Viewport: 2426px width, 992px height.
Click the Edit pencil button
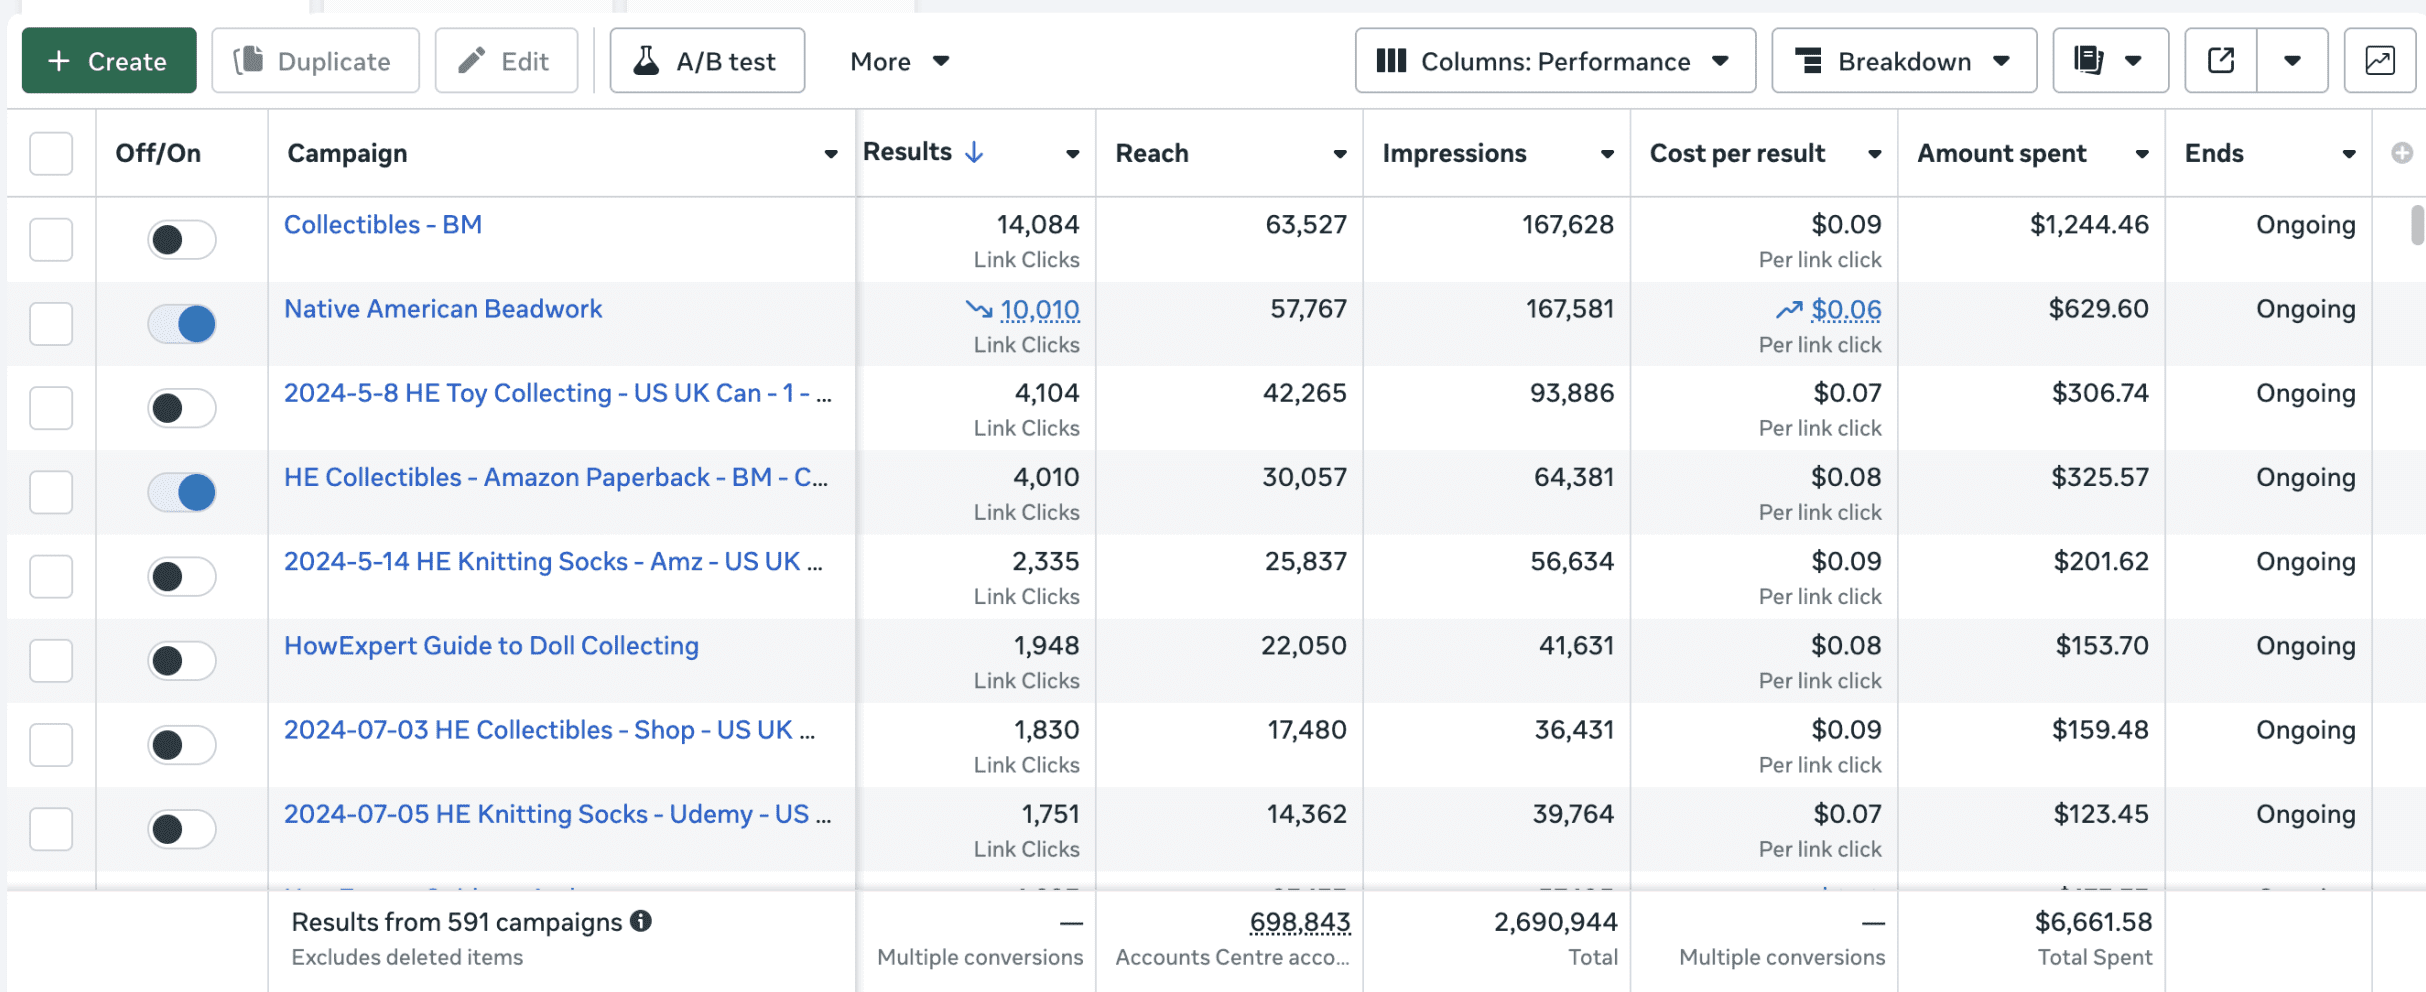coord(506,61)
